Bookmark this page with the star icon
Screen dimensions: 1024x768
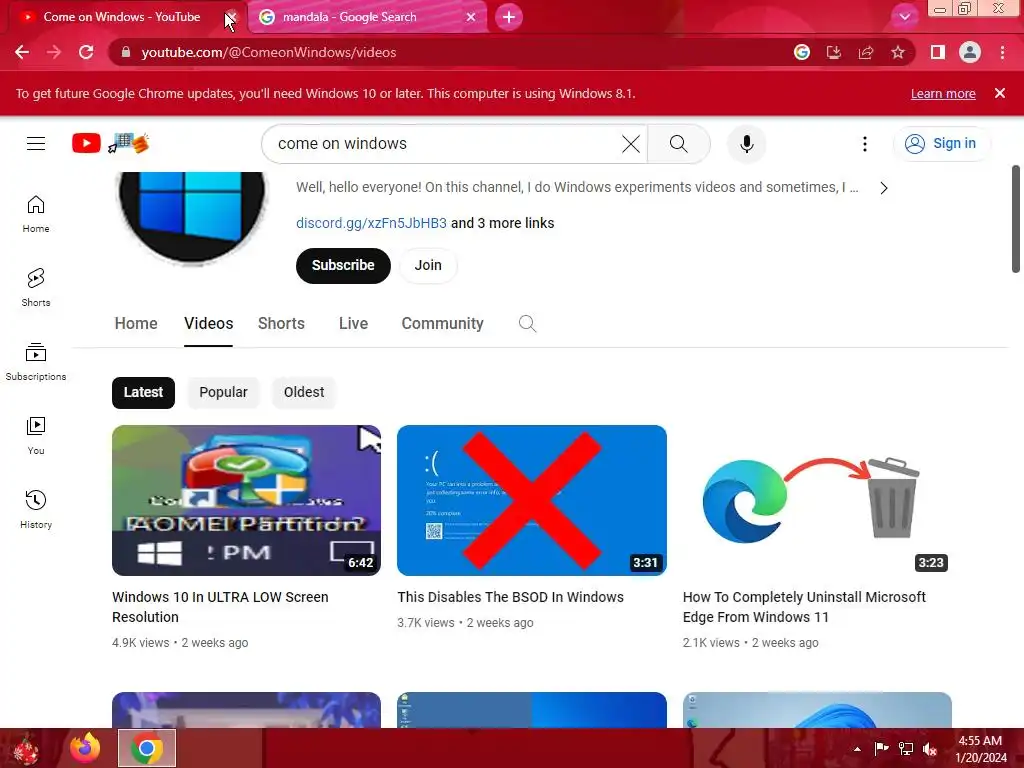pos(898,52)
